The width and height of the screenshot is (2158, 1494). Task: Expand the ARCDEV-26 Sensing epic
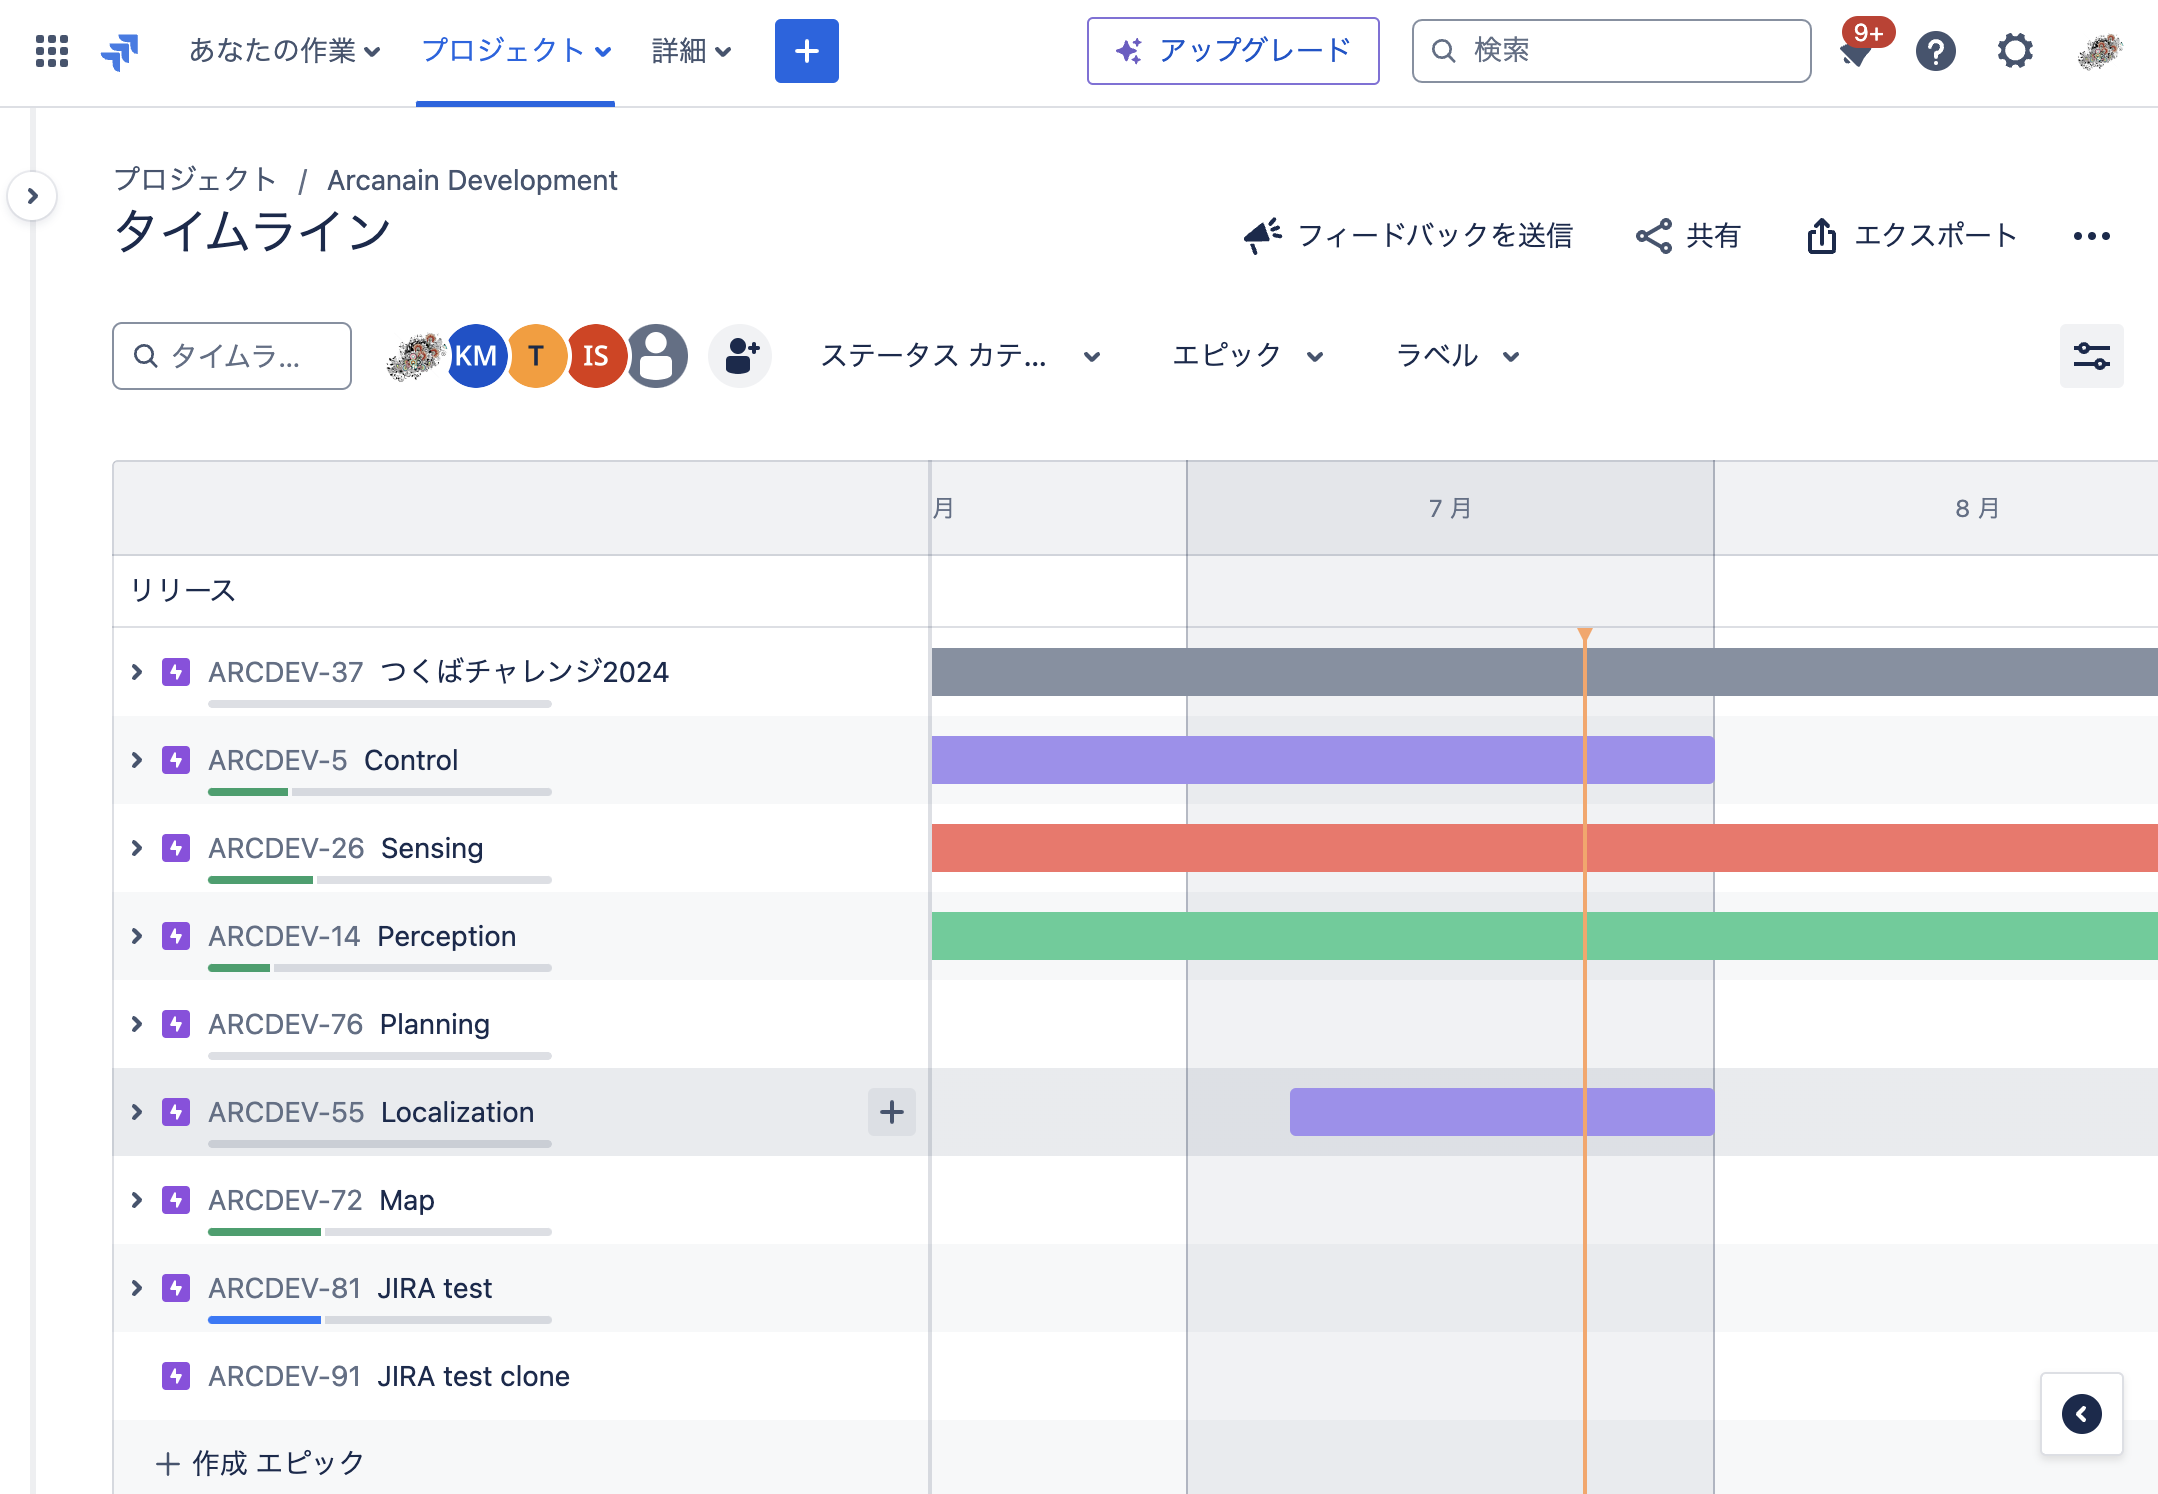(137, 848)
